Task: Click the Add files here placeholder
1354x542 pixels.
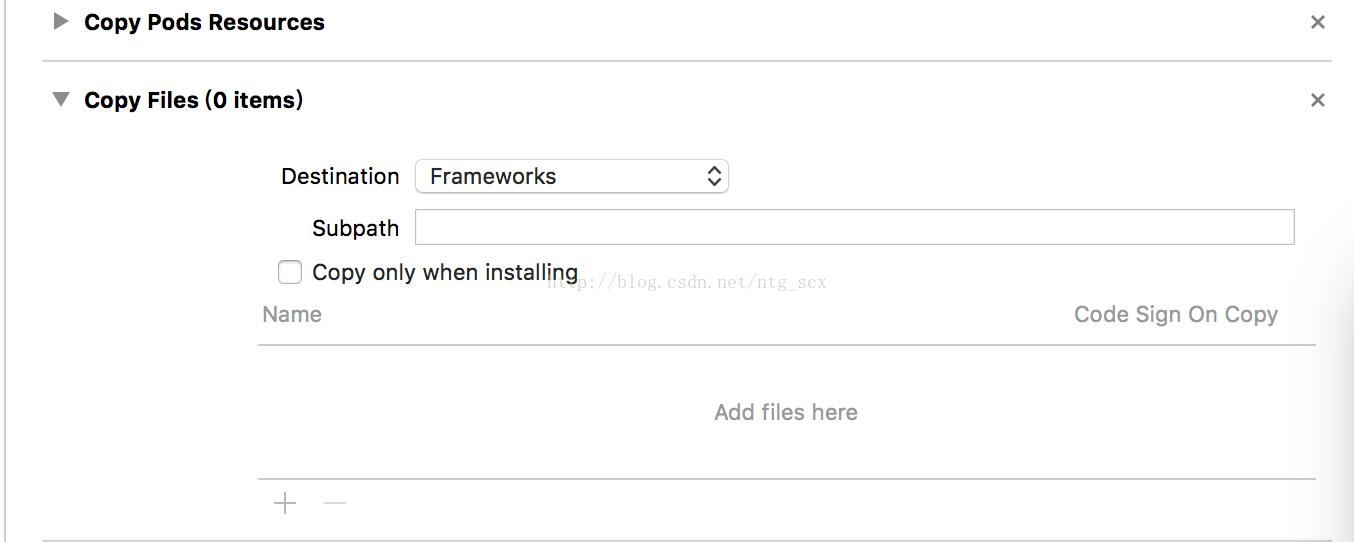Action: point(786,412)
